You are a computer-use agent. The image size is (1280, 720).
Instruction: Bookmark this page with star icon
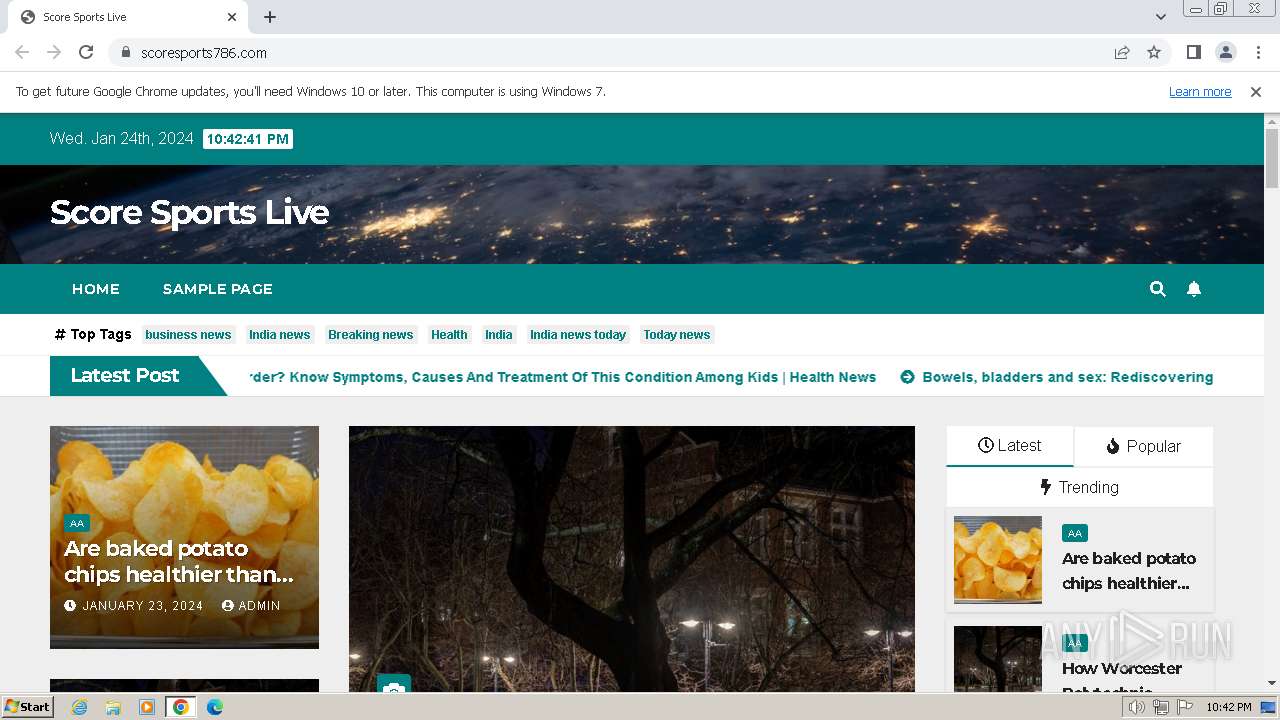click(x=1154, y=52)
